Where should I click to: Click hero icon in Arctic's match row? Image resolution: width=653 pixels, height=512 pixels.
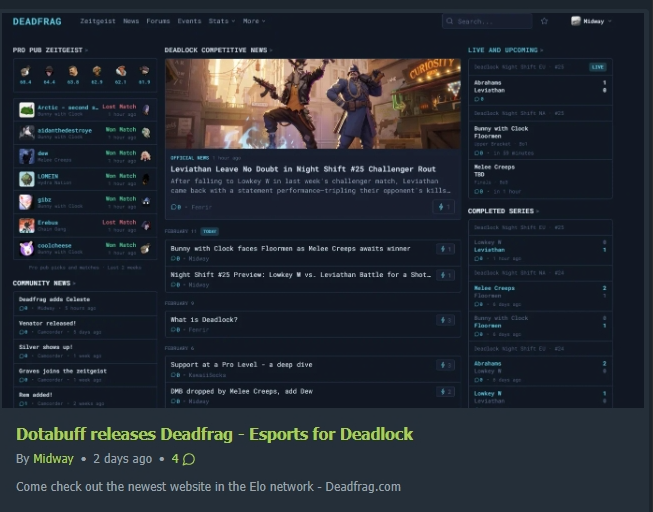[x=146, y=110]
